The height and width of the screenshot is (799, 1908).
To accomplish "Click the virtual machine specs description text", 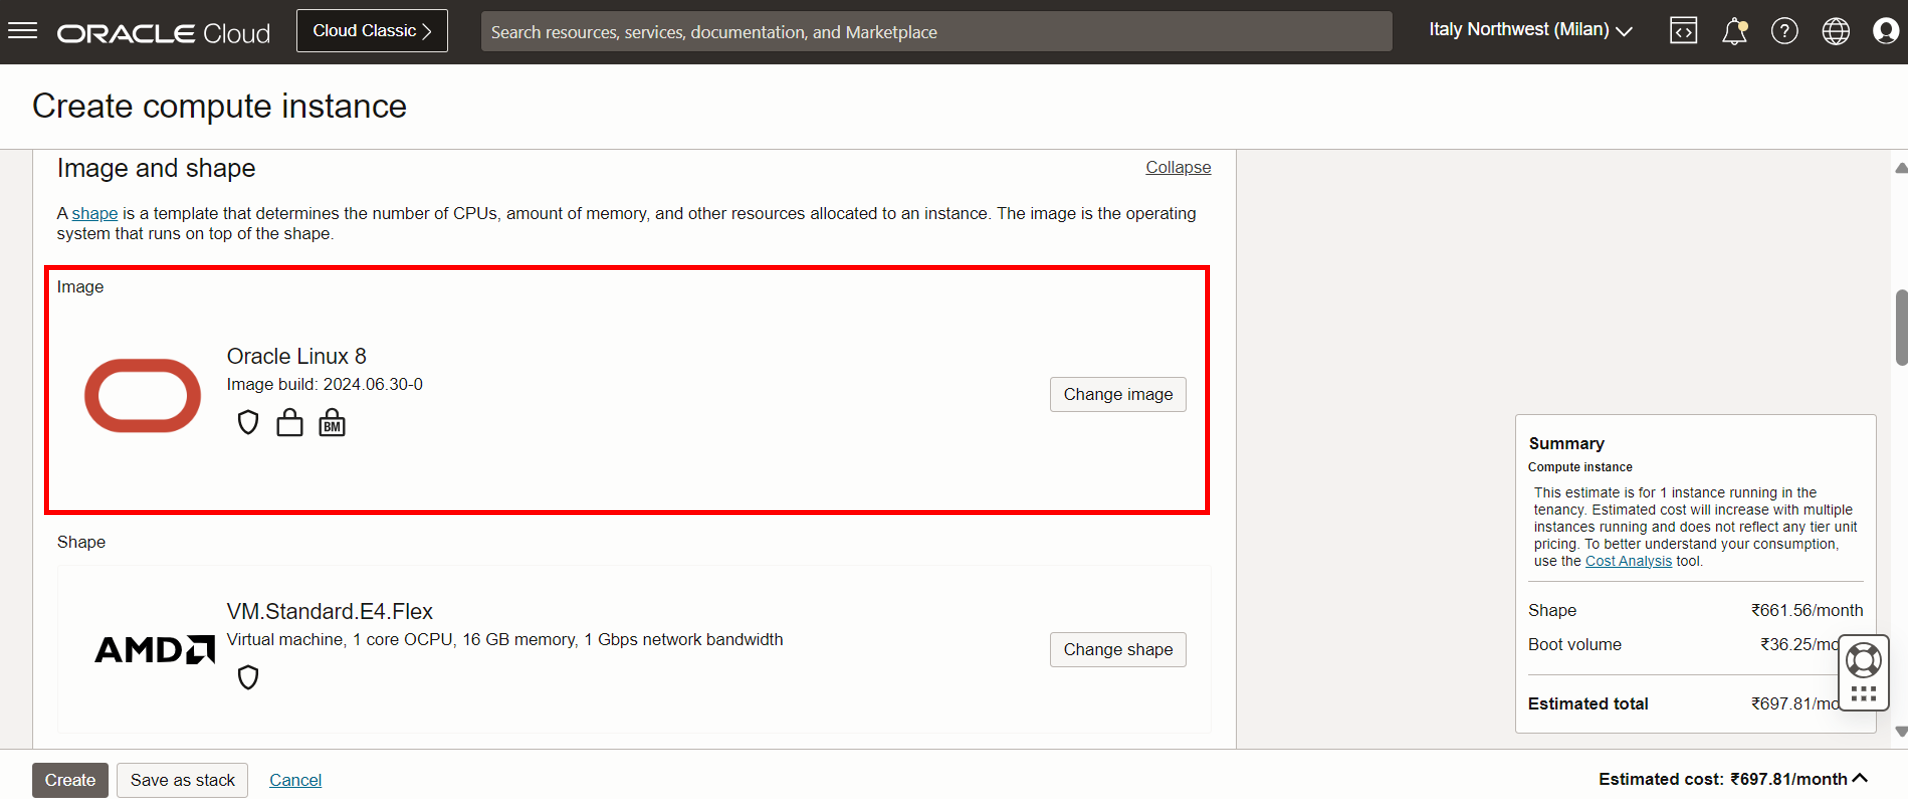I will tap(504, 639).
